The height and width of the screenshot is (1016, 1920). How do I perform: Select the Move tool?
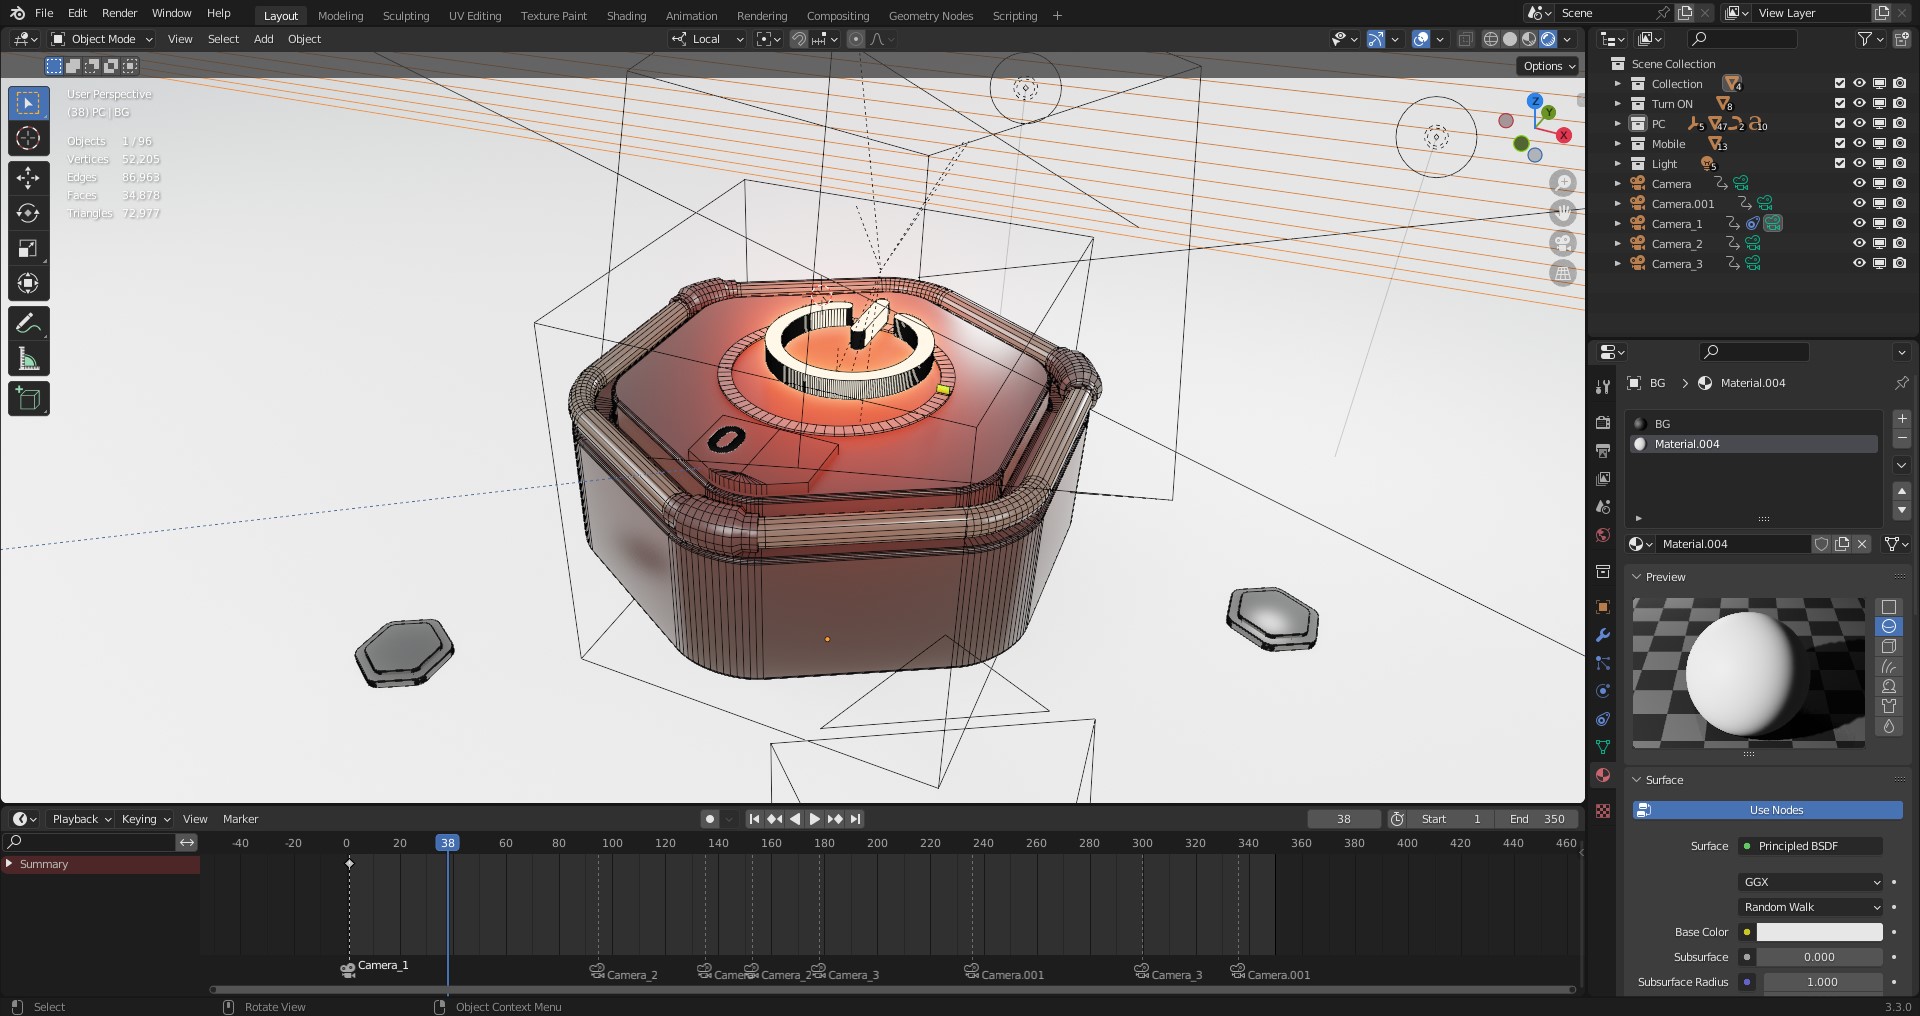(x=28, y=177)
